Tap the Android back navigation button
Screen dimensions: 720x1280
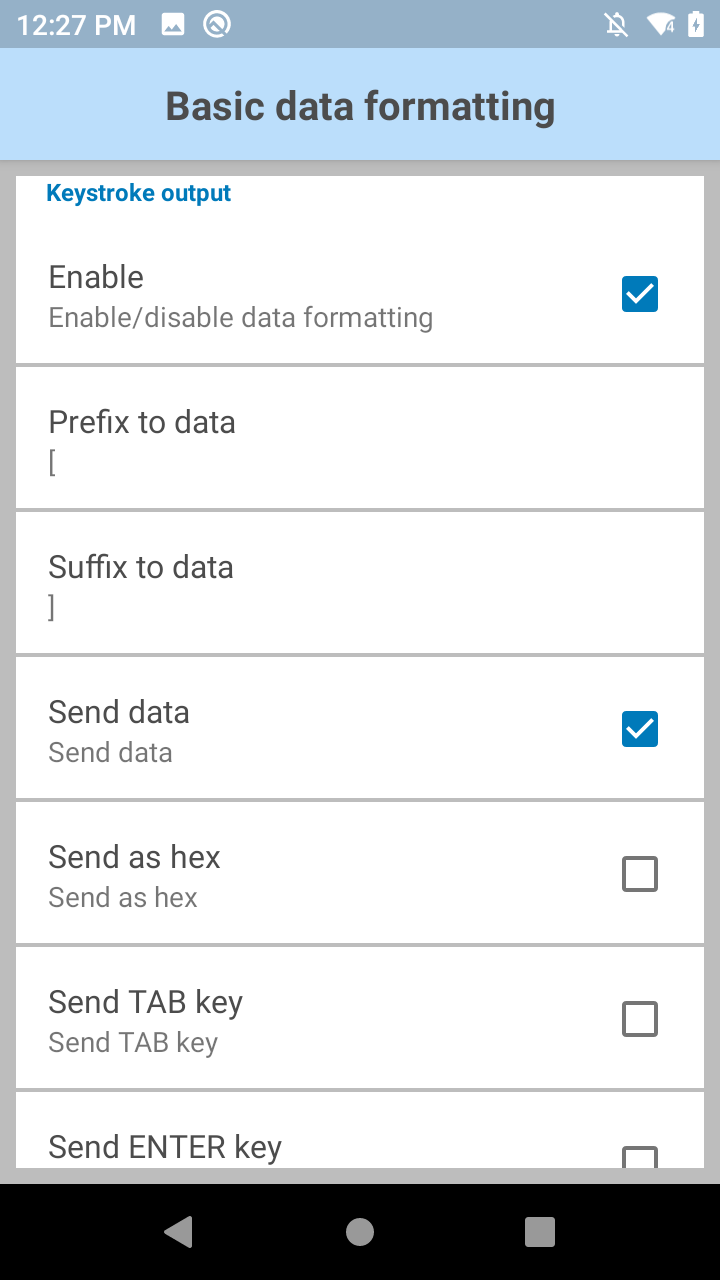[x=179, y=1232]
